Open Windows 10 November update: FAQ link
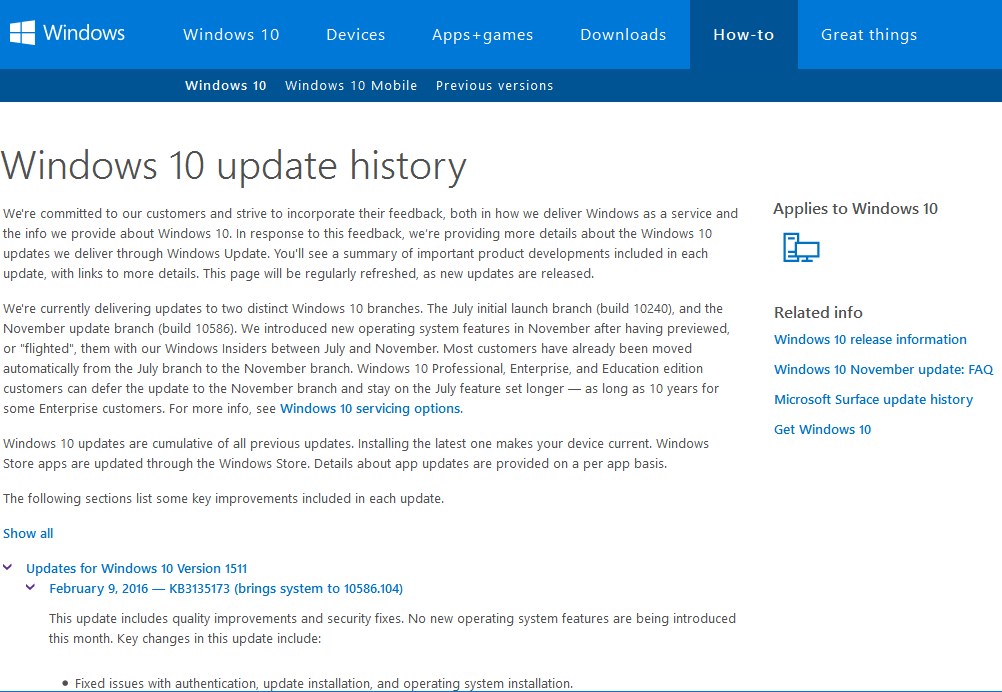The image size is (1002, 692). (x=884, y=369)
